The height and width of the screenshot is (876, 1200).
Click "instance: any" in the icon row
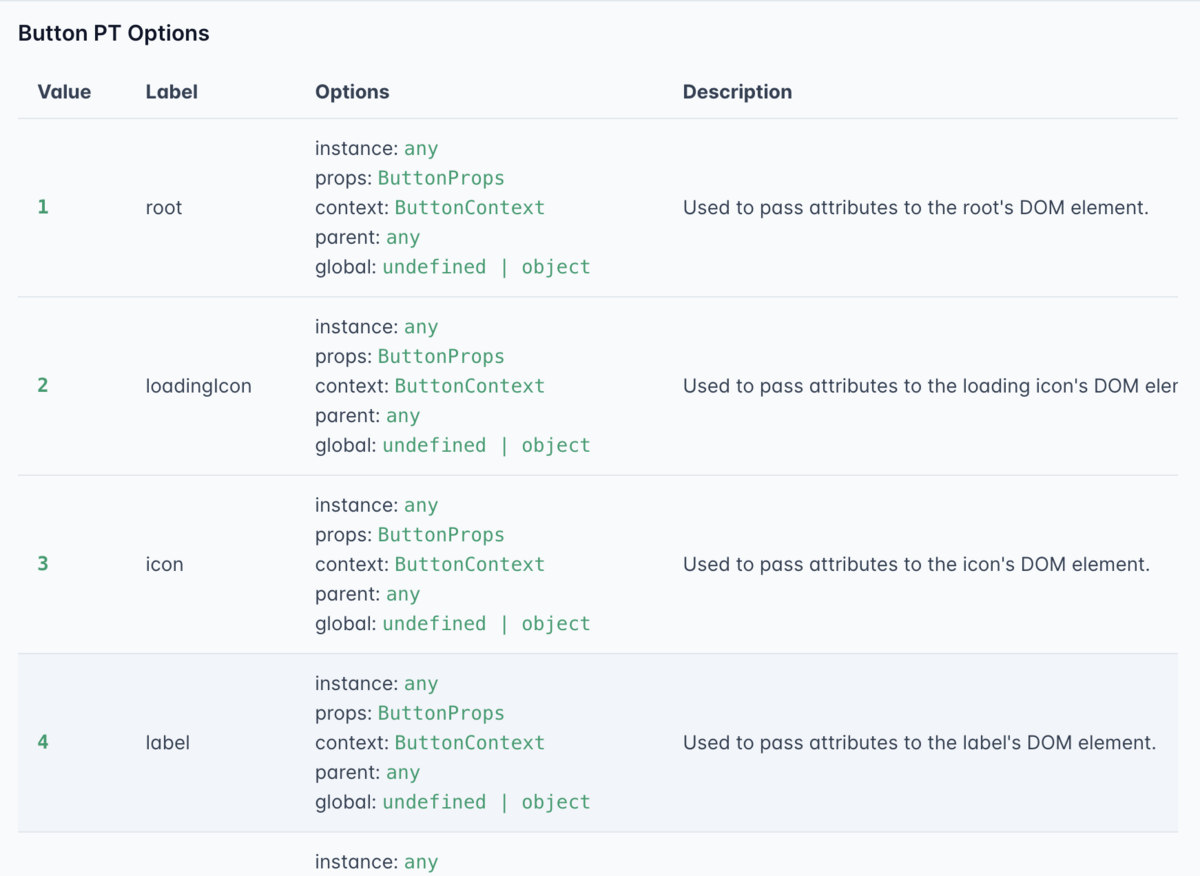pos(377,505)
